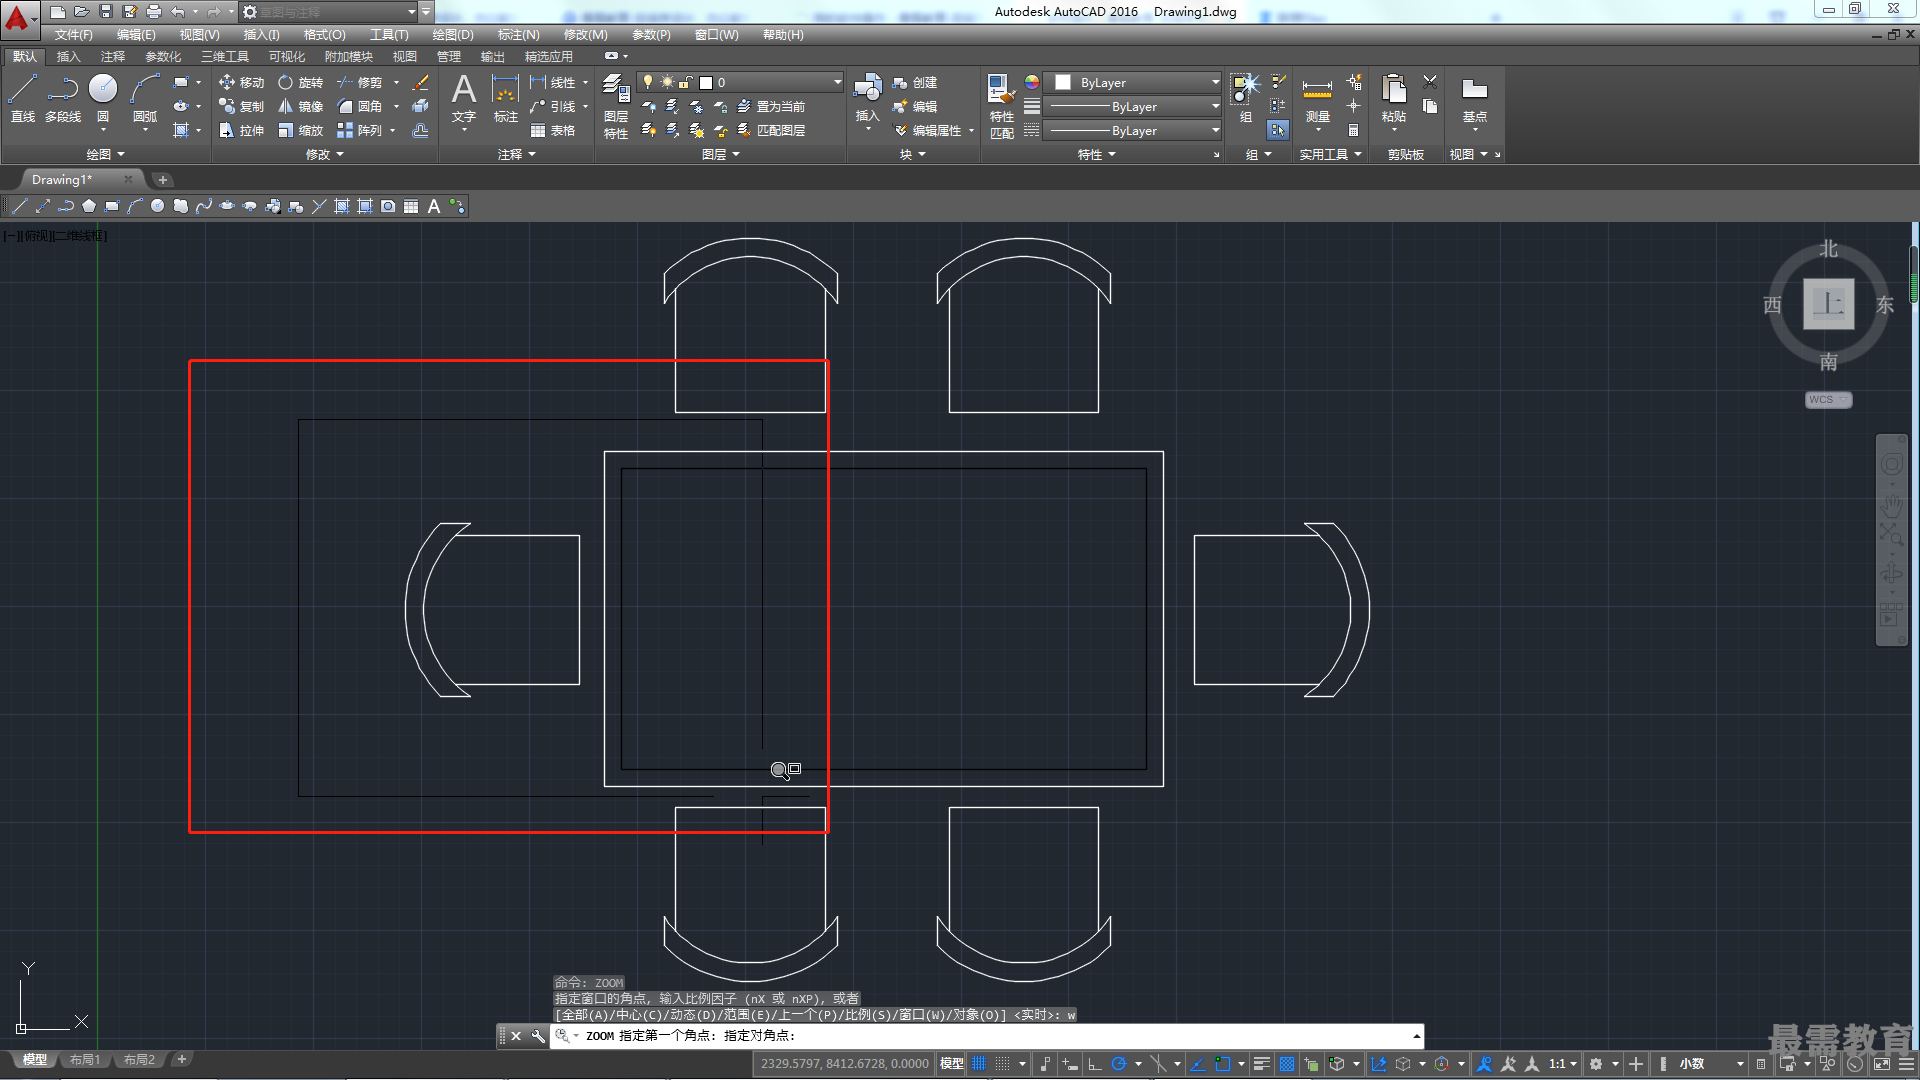Open the workspace selector dropdown
Screen dimensions: 1920x1080
(328, 12)
